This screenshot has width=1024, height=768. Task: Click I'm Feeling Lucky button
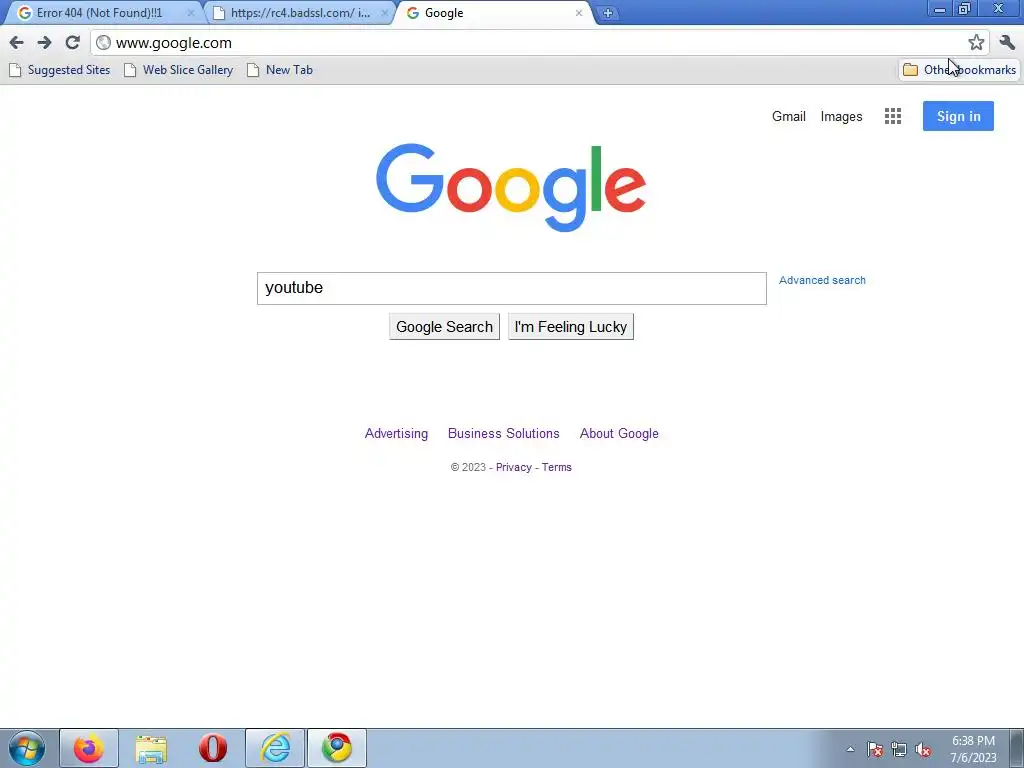pyautogui.click(x=571, y=327)
